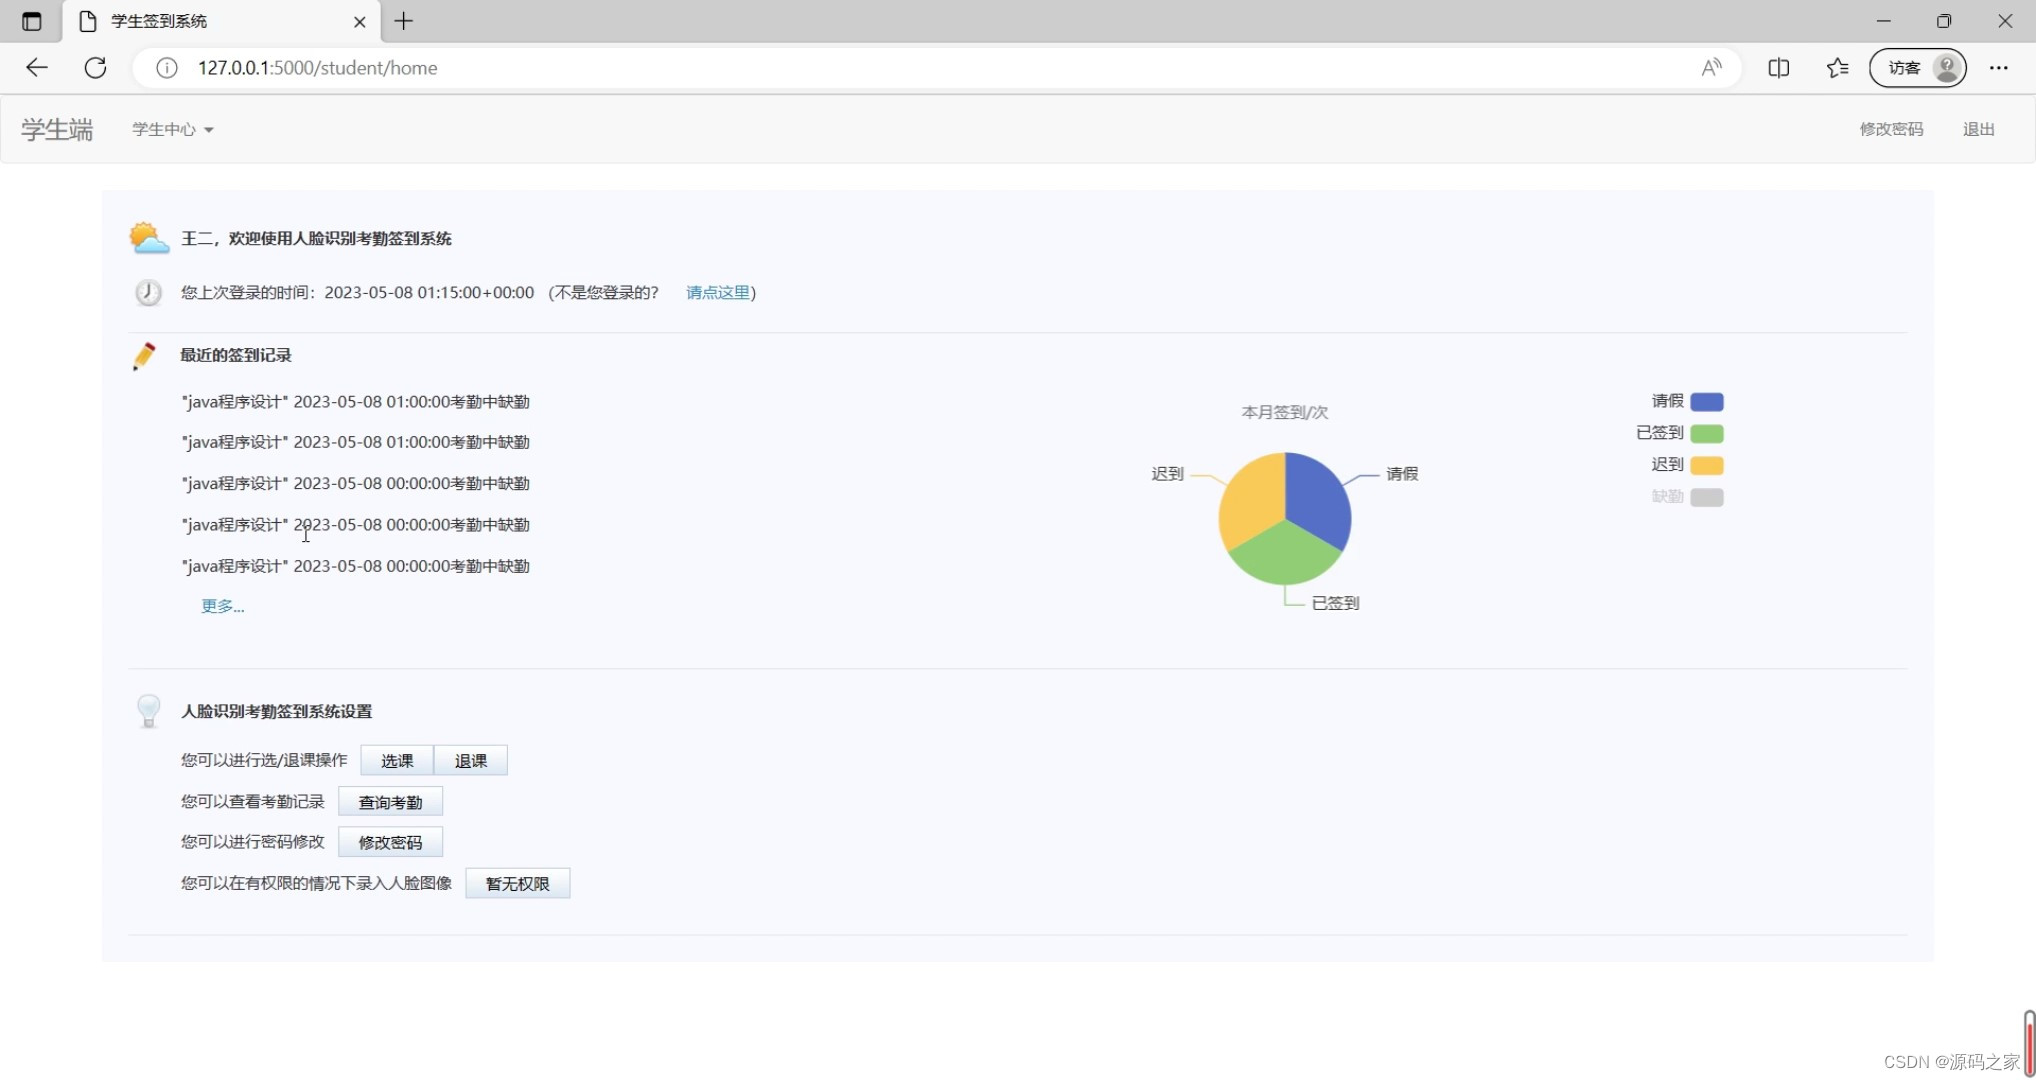Click the 请点这里 link
The height and width of the screenshot is (1080, 2036).
(x=717, y=292)
